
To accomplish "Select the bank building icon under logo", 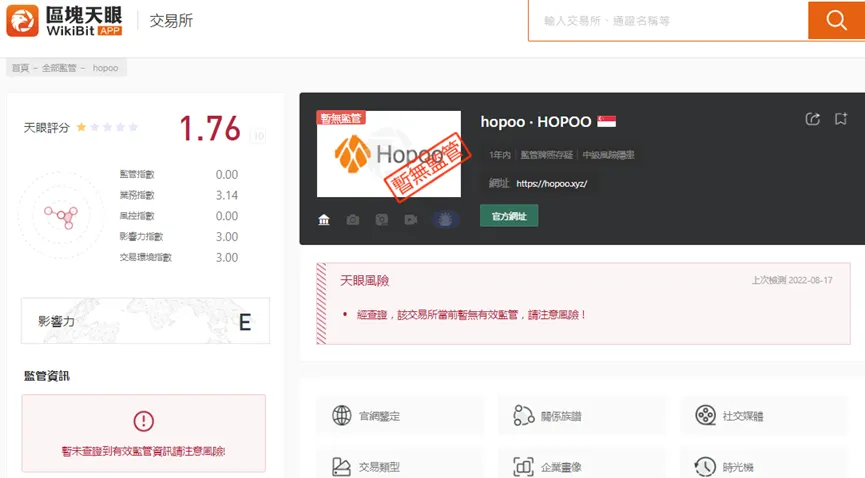I will point(324,220).
